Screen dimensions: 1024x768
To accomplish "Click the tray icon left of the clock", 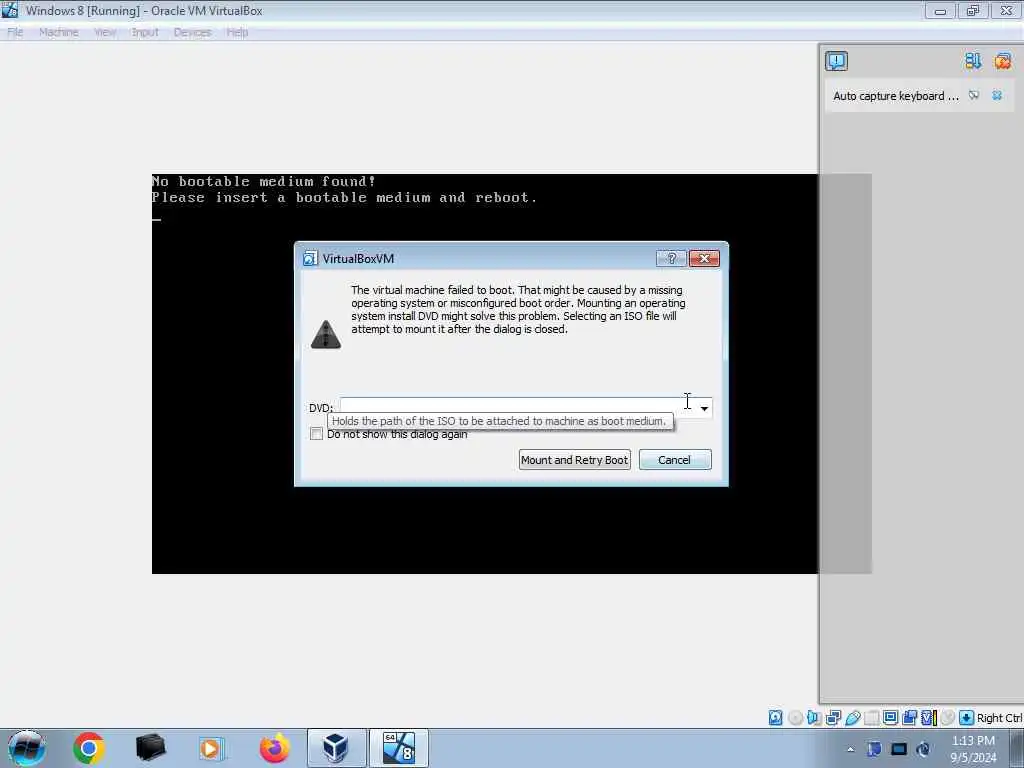I will click(x=923, y=749).
